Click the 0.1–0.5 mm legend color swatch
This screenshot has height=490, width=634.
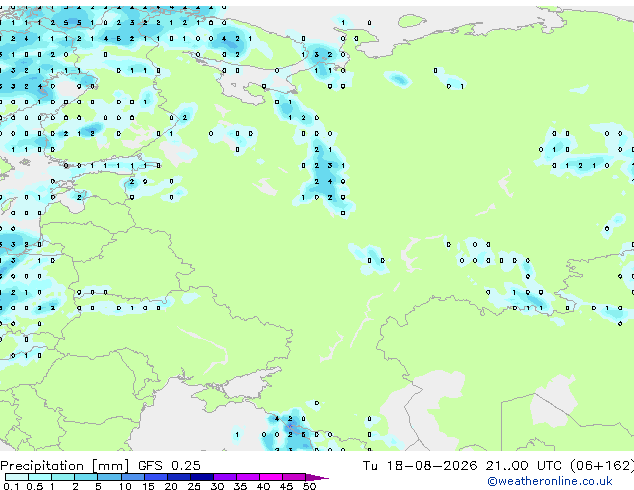[17, 477]
